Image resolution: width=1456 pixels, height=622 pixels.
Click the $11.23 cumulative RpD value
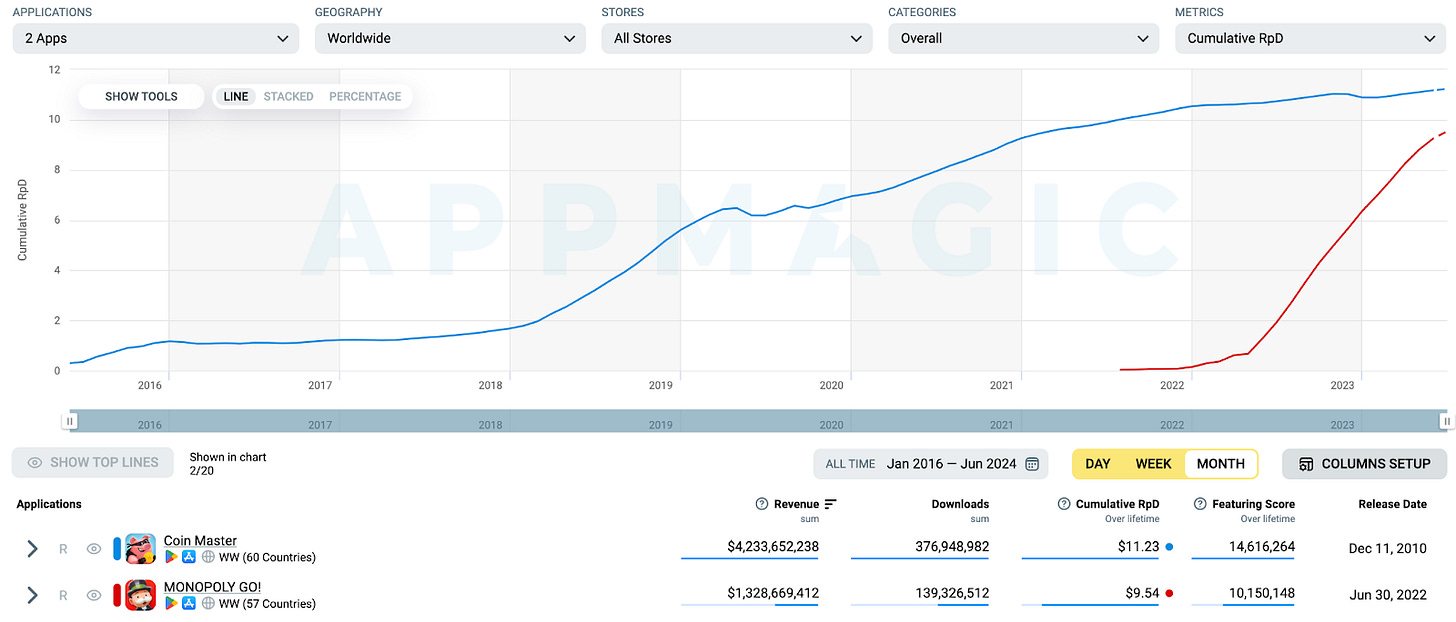[x=1141, y=547]
